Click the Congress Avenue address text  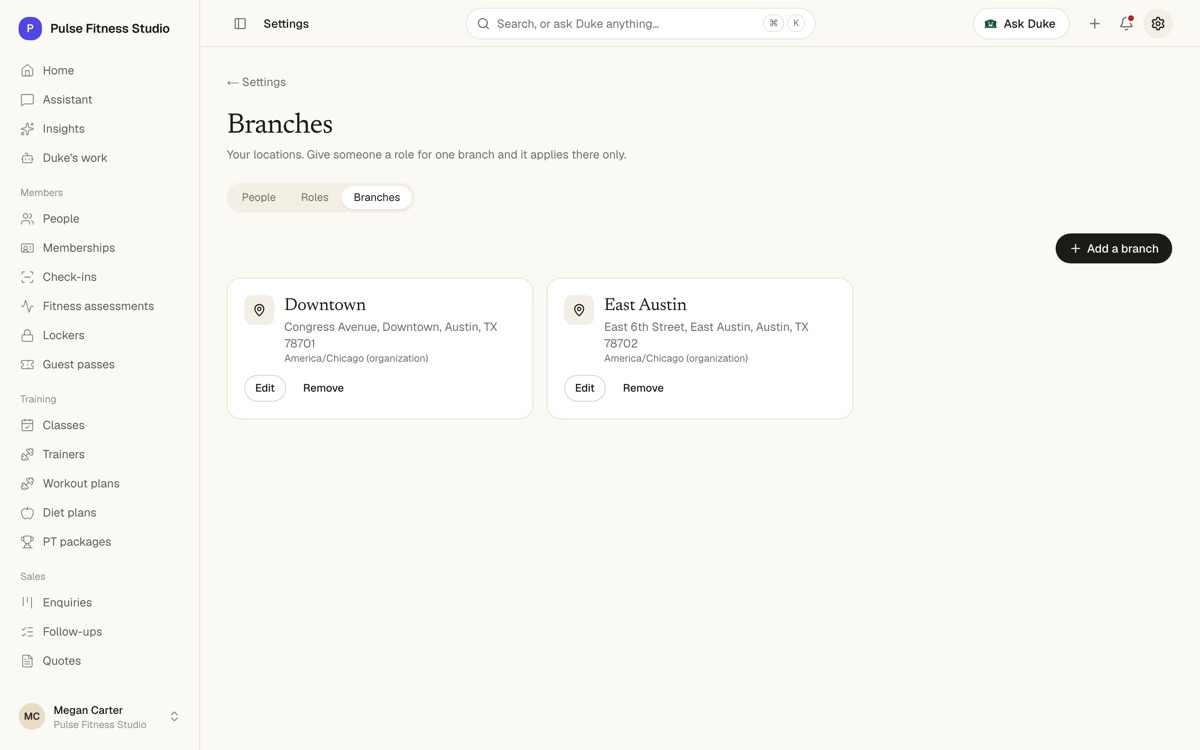[x=391, y=335]
